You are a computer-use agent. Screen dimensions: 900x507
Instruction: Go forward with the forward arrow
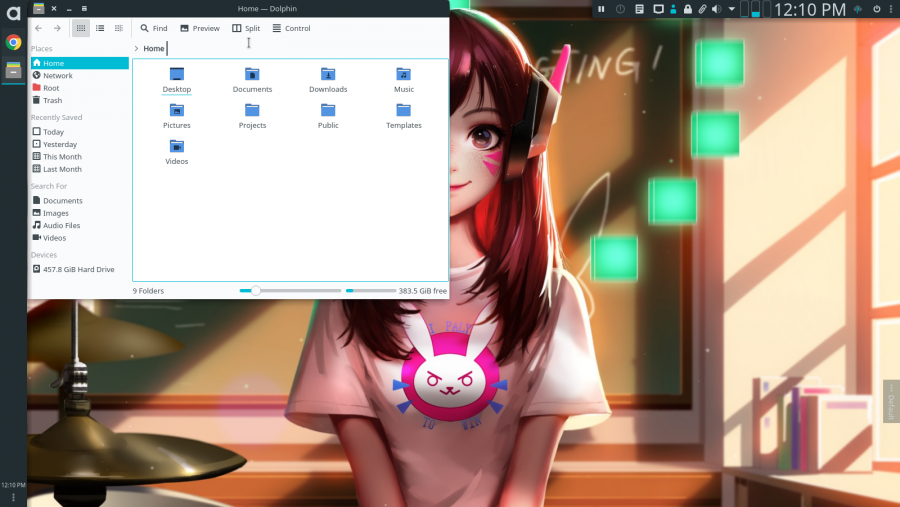click(57, 28)
